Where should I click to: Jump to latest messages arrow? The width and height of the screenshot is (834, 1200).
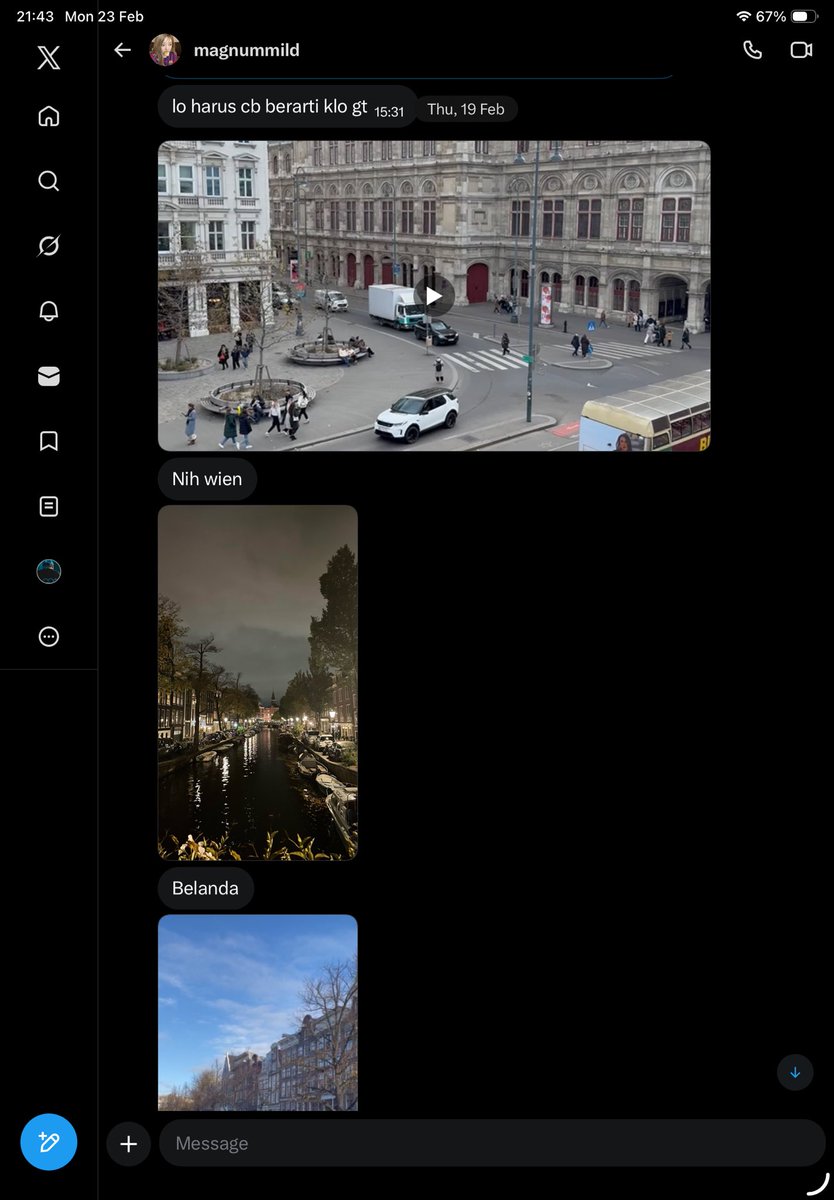click(x=795, y=1072)
